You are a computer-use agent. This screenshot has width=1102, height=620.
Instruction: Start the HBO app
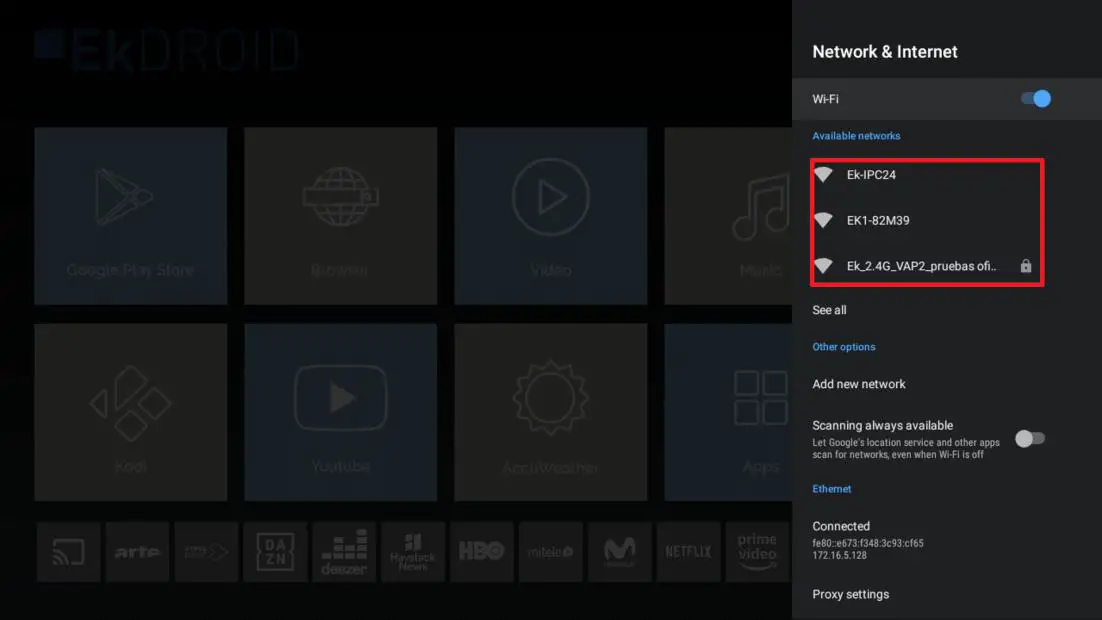(x=482, y=551)
